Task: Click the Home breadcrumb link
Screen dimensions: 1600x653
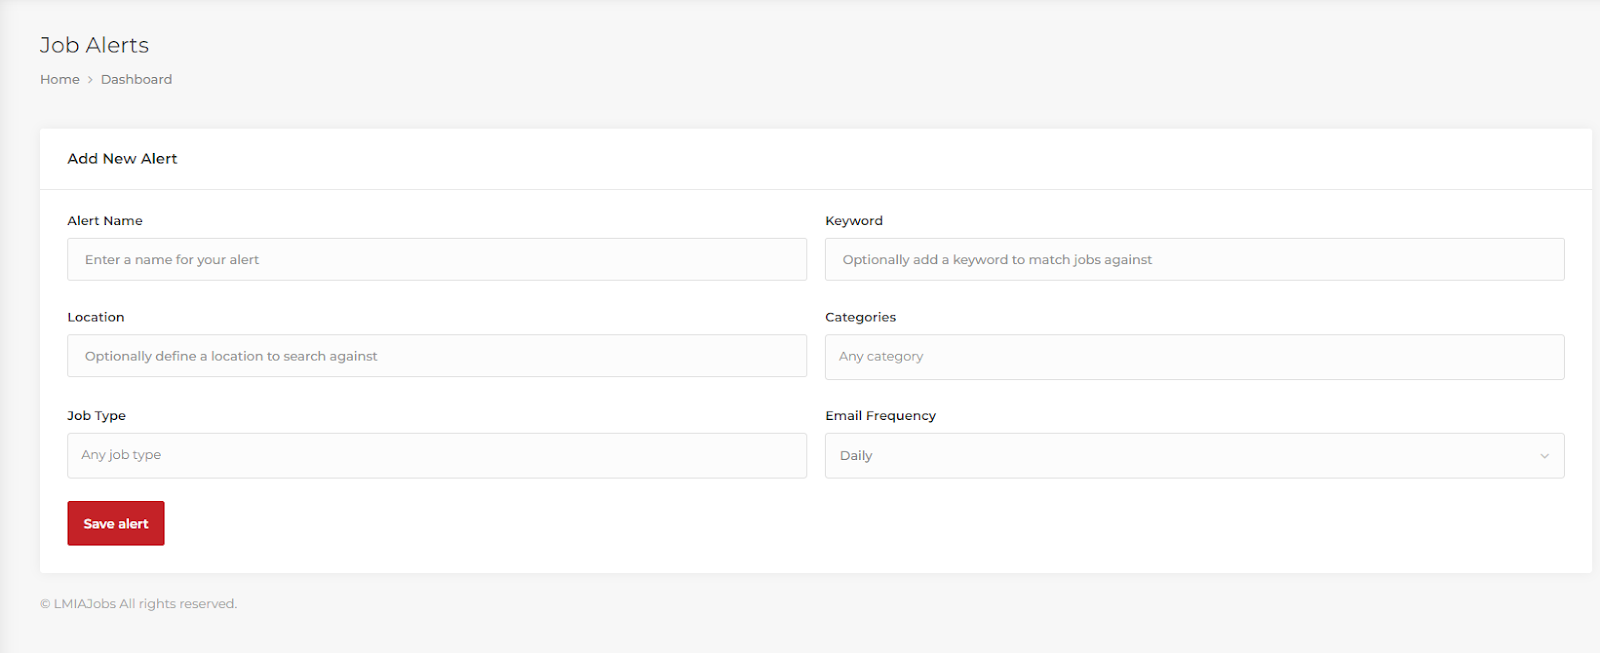Action: click(x=59, y=79)
